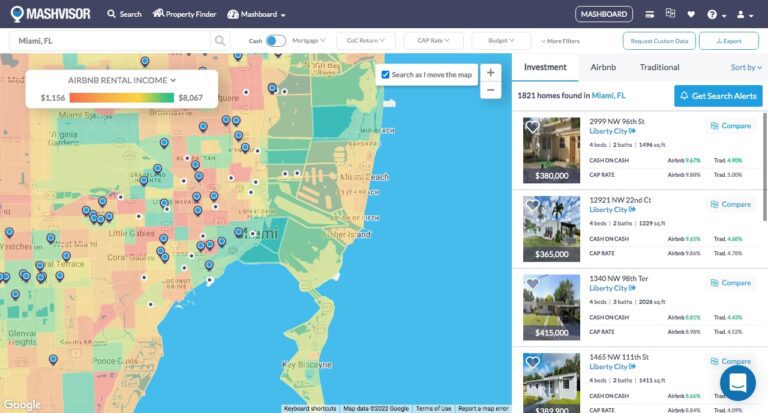Click the search magnifier icon in location box
The image size is (768, 413).
220,41
